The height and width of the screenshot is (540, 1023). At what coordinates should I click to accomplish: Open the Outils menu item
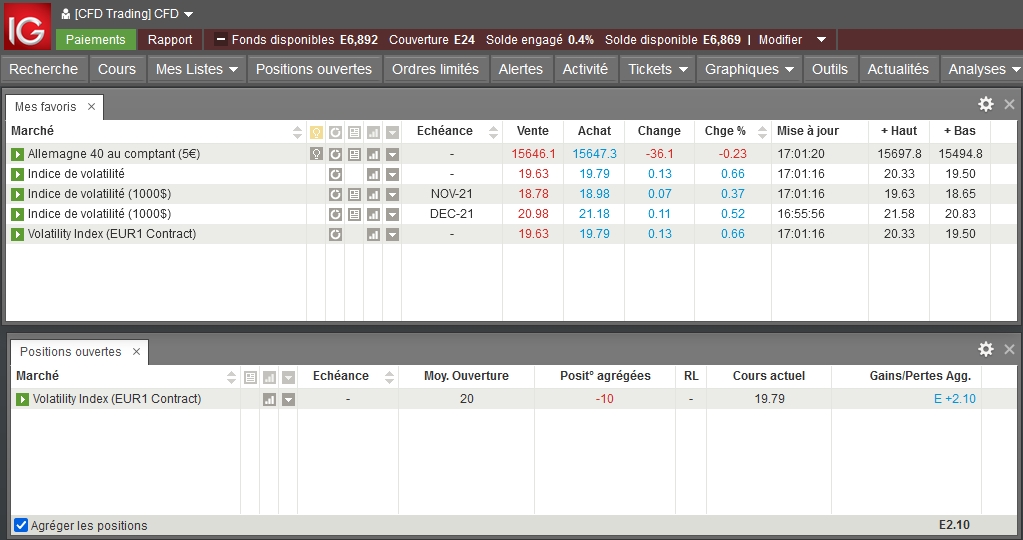coord(830,69)
